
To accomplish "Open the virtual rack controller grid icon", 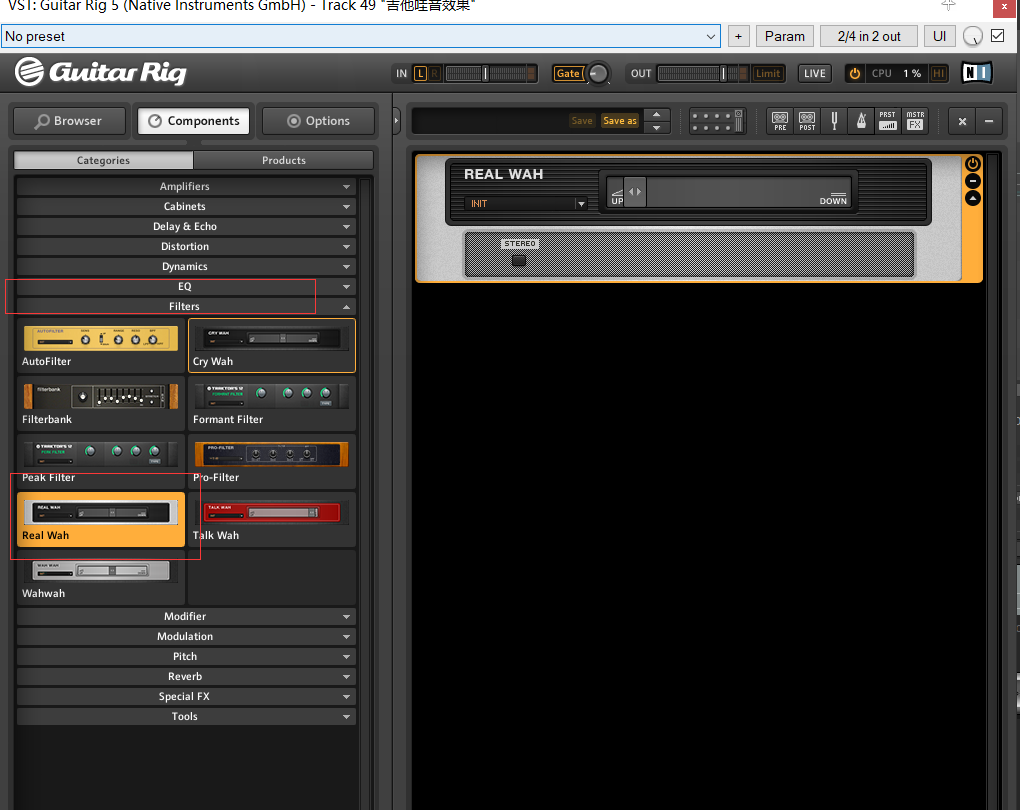I will (717, 121).
